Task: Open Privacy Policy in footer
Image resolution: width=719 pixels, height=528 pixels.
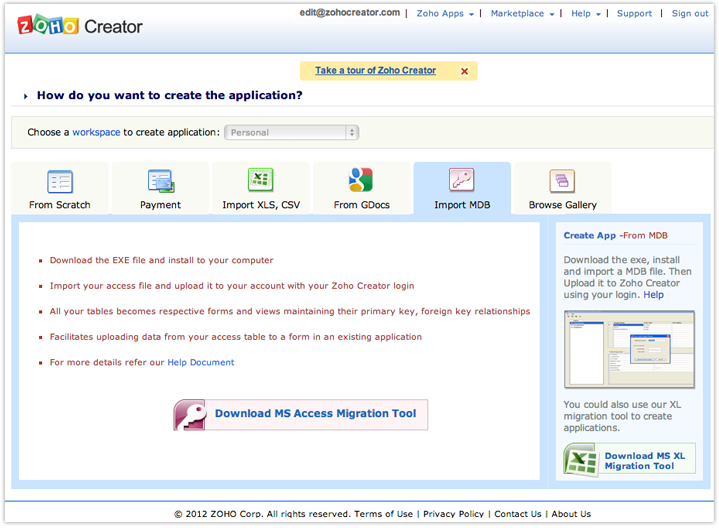Action: click(454, 514)
